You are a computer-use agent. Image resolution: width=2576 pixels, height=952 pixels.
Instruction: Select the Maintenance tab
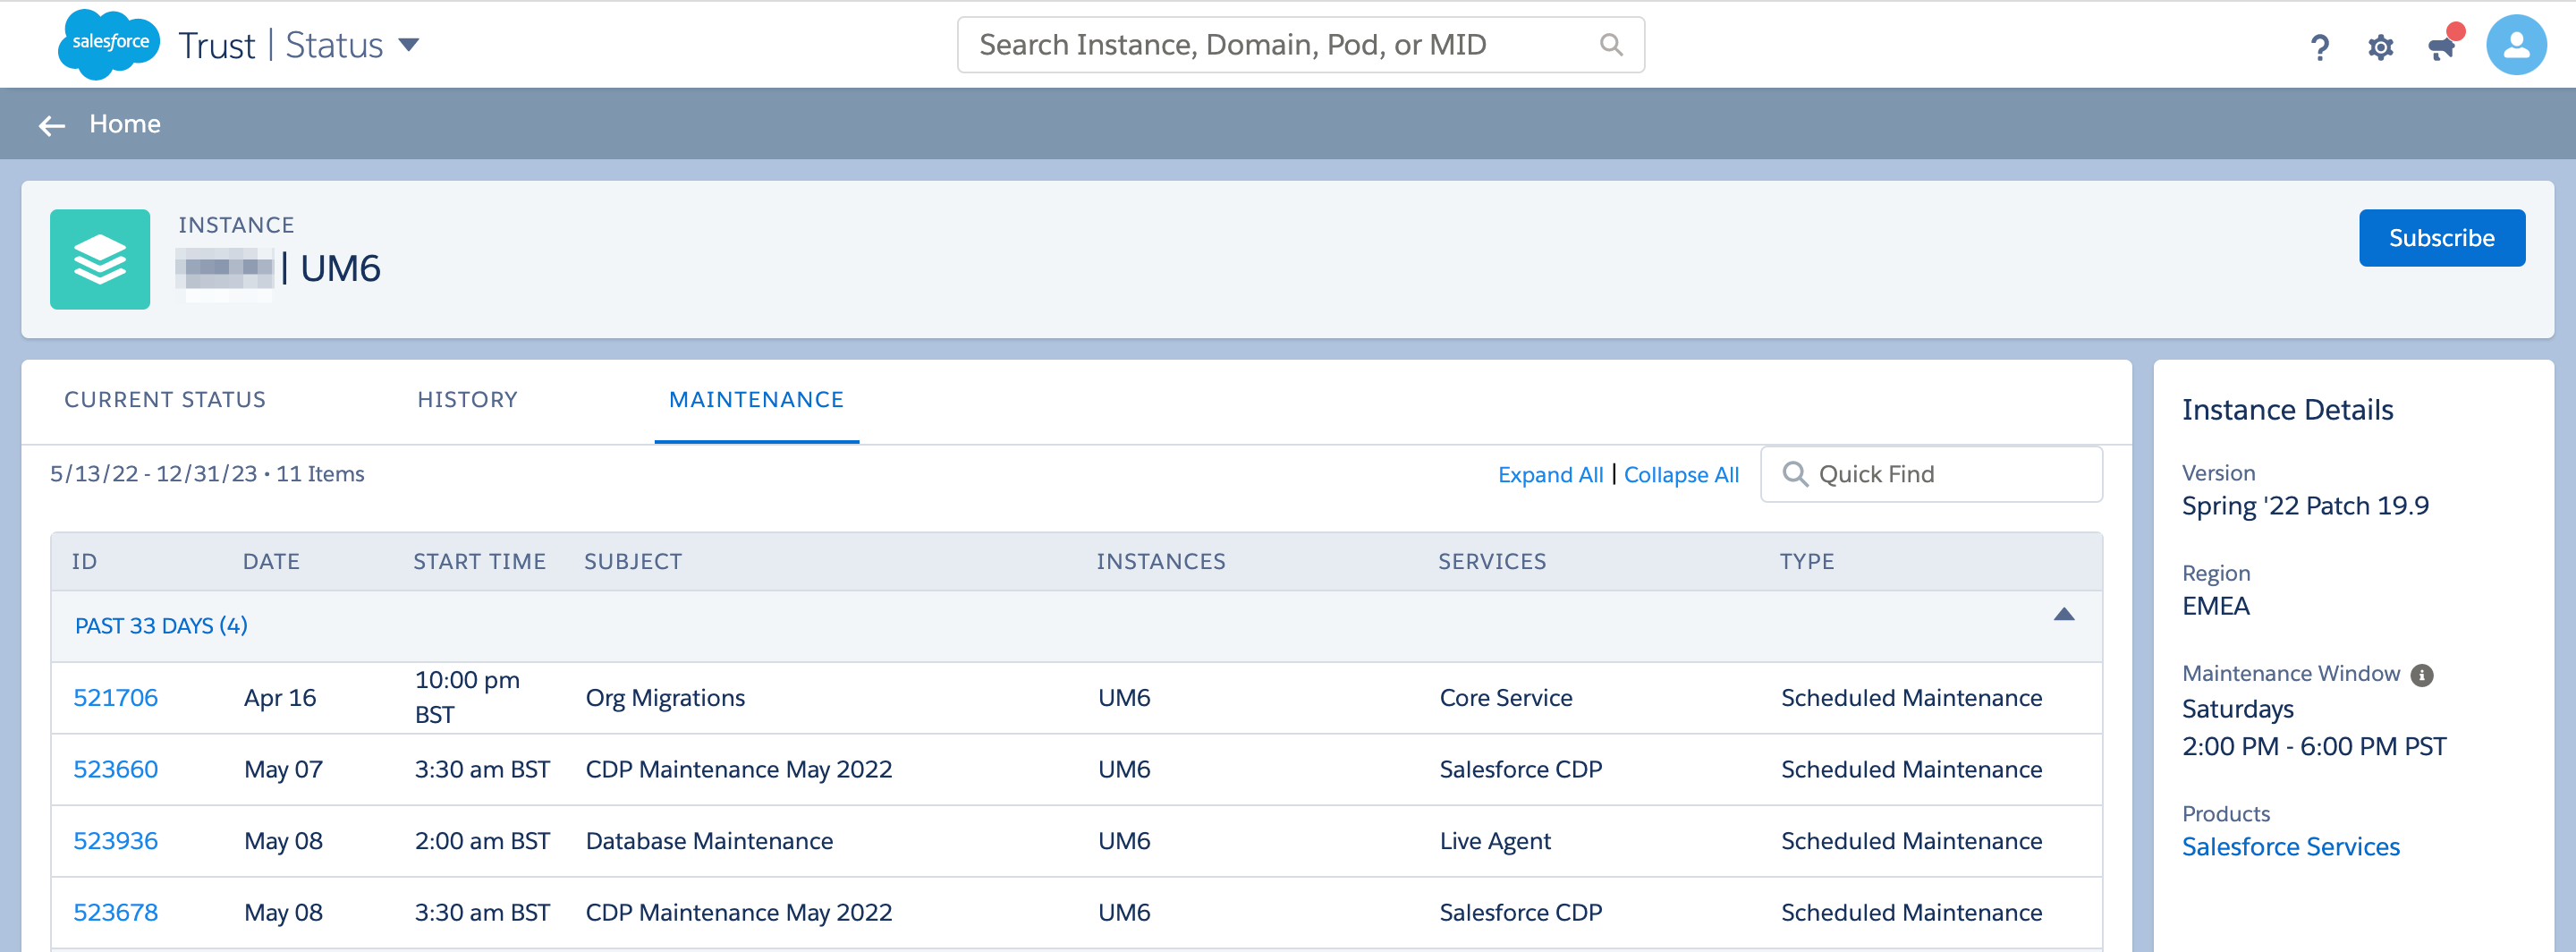(756, 400)
